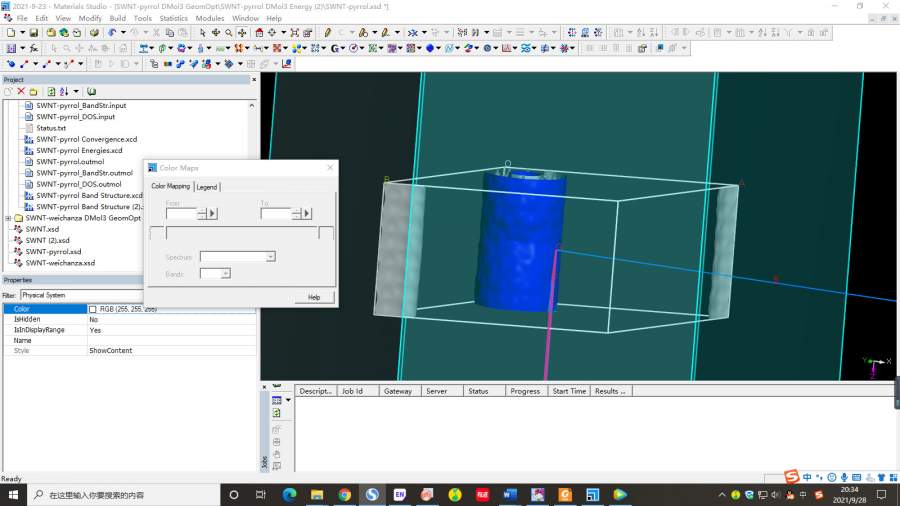
Task: Select the 3D viewer selection arrow tool
Action: click(203, 33)
